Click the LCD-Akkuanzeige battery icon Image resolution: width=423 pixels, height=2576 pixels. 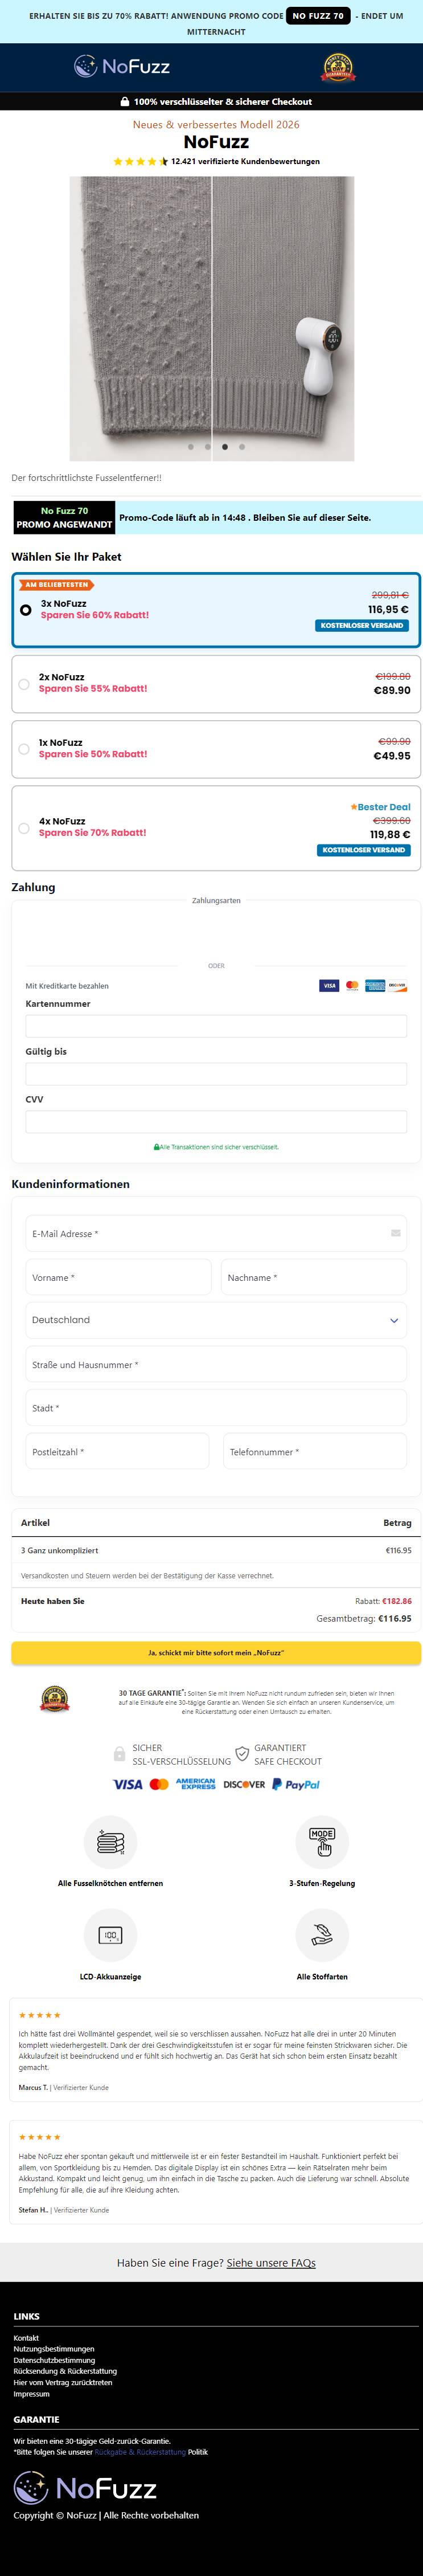pyautogui.click(x=110, y=1935)
